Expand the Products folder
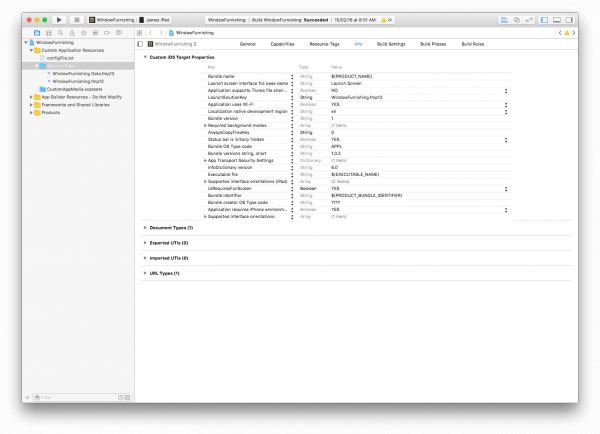The height and width of the screenshot is (434, 600). [31, 113]
